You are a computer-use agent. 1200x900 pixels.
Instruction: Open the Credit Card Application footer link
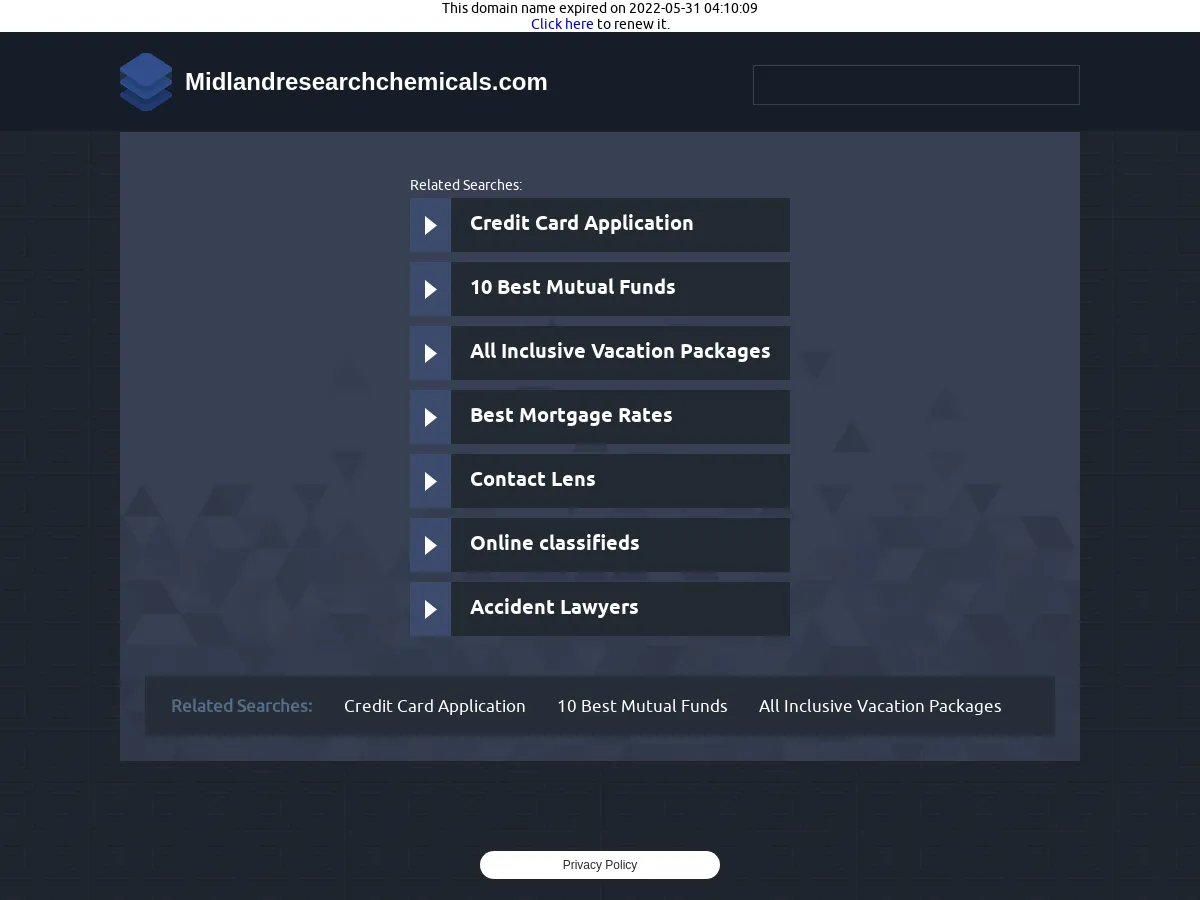point(435,705)
